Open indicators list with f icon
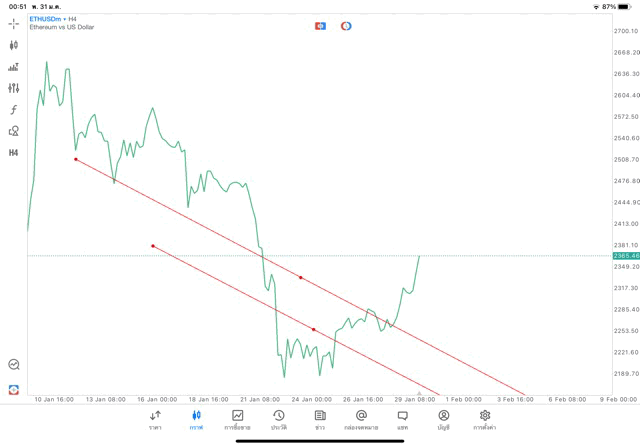Screen dimensions: 640x447 [x=14, y=109]
